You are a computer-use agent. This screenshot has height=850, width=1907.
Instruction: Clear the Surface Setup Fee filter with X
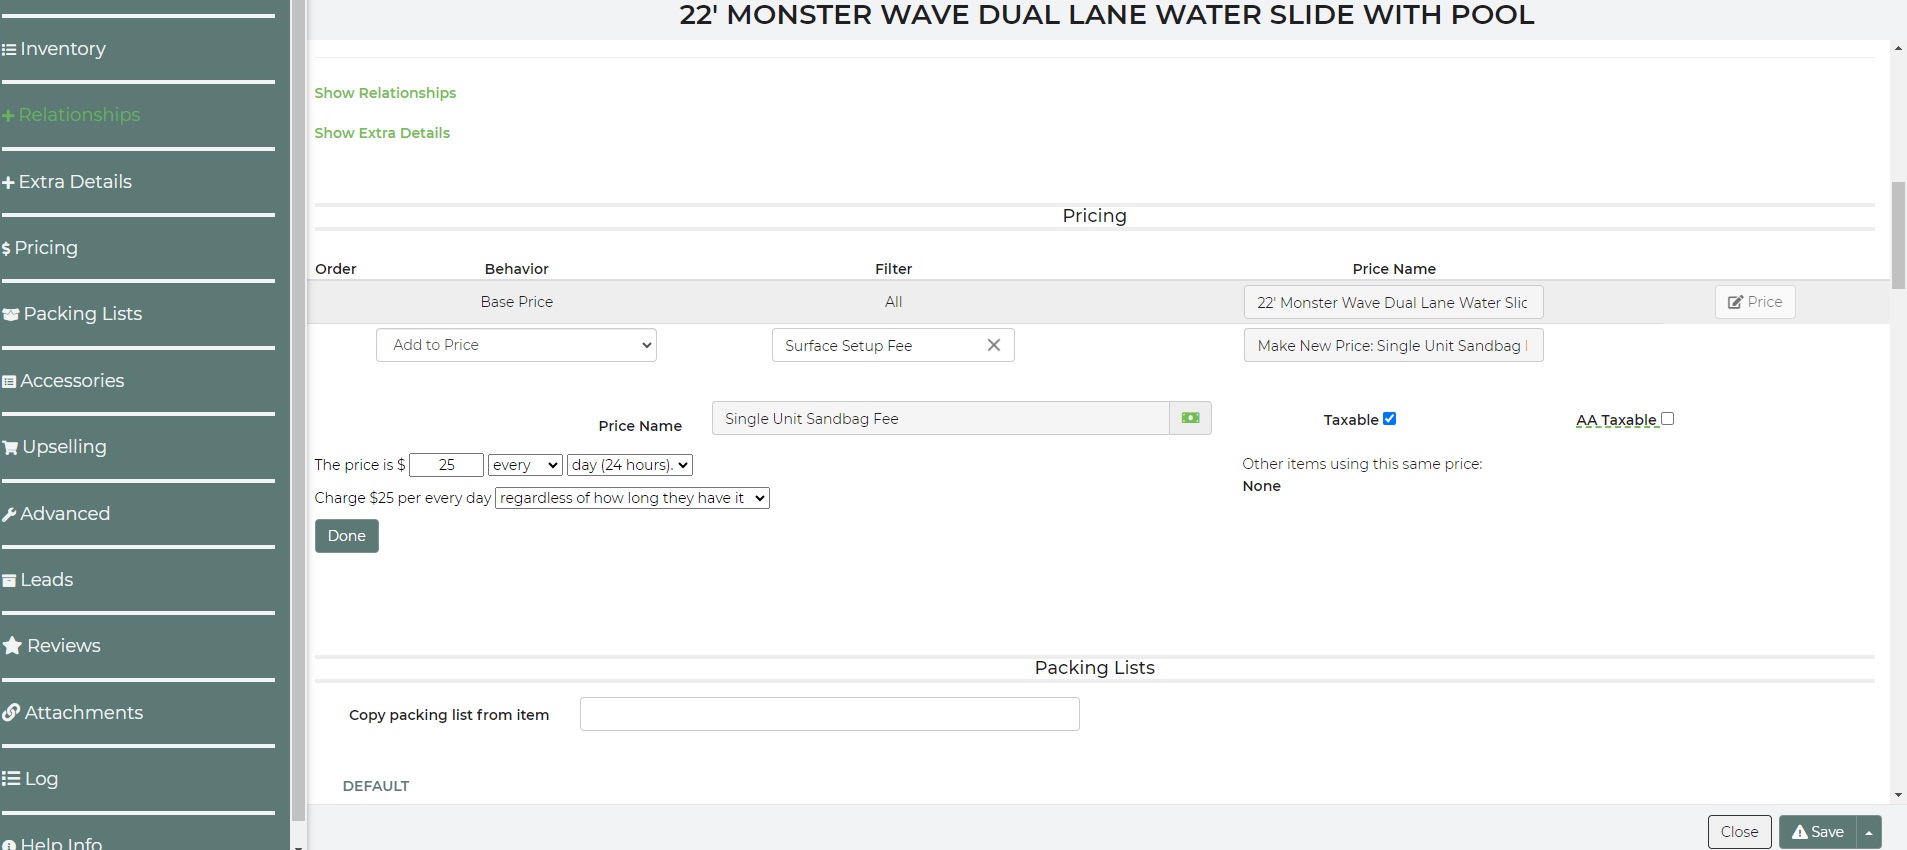pyautogui.click(x=993, y=345)
